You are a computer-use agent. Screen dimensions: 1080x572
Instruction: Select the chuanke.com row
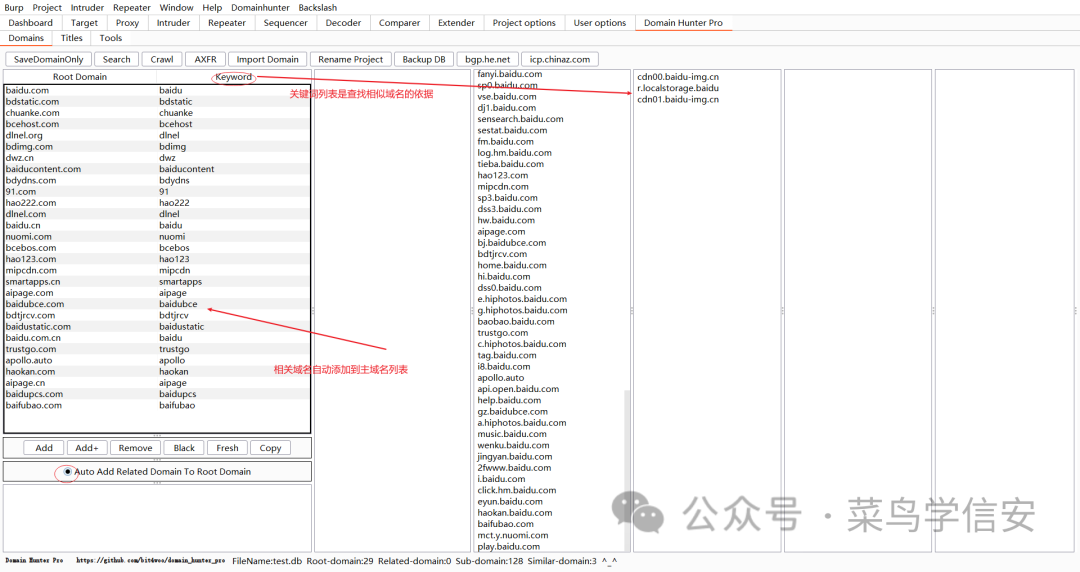tap(157, 113)
